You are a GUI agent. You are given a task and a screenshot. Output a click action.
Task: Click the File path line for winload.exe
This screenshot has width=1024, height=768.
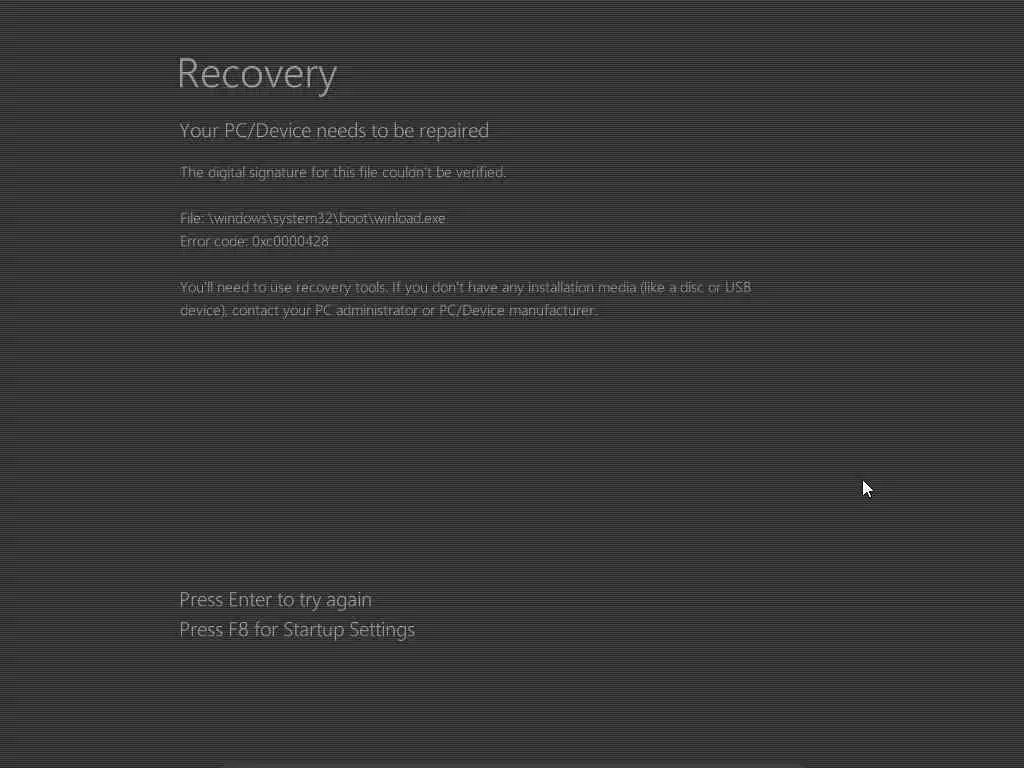313,218
